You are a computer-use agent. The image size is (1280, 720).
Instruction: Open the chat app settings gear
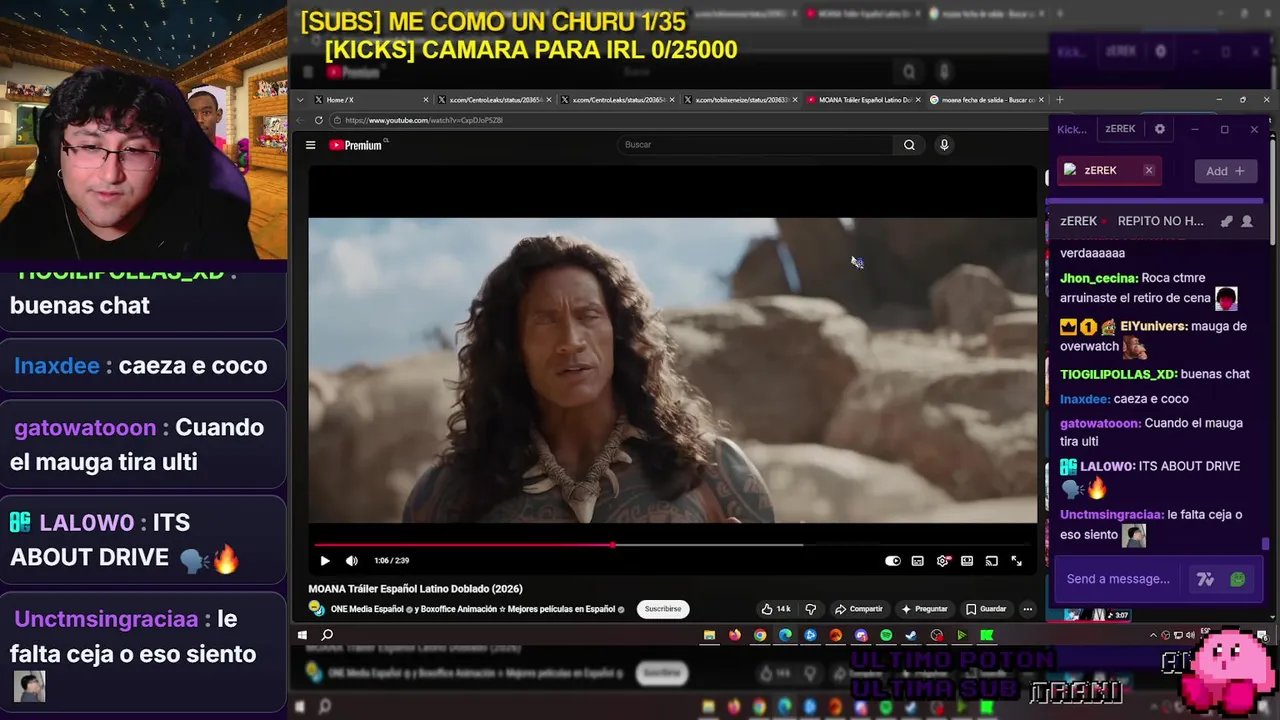point(1160,129)
